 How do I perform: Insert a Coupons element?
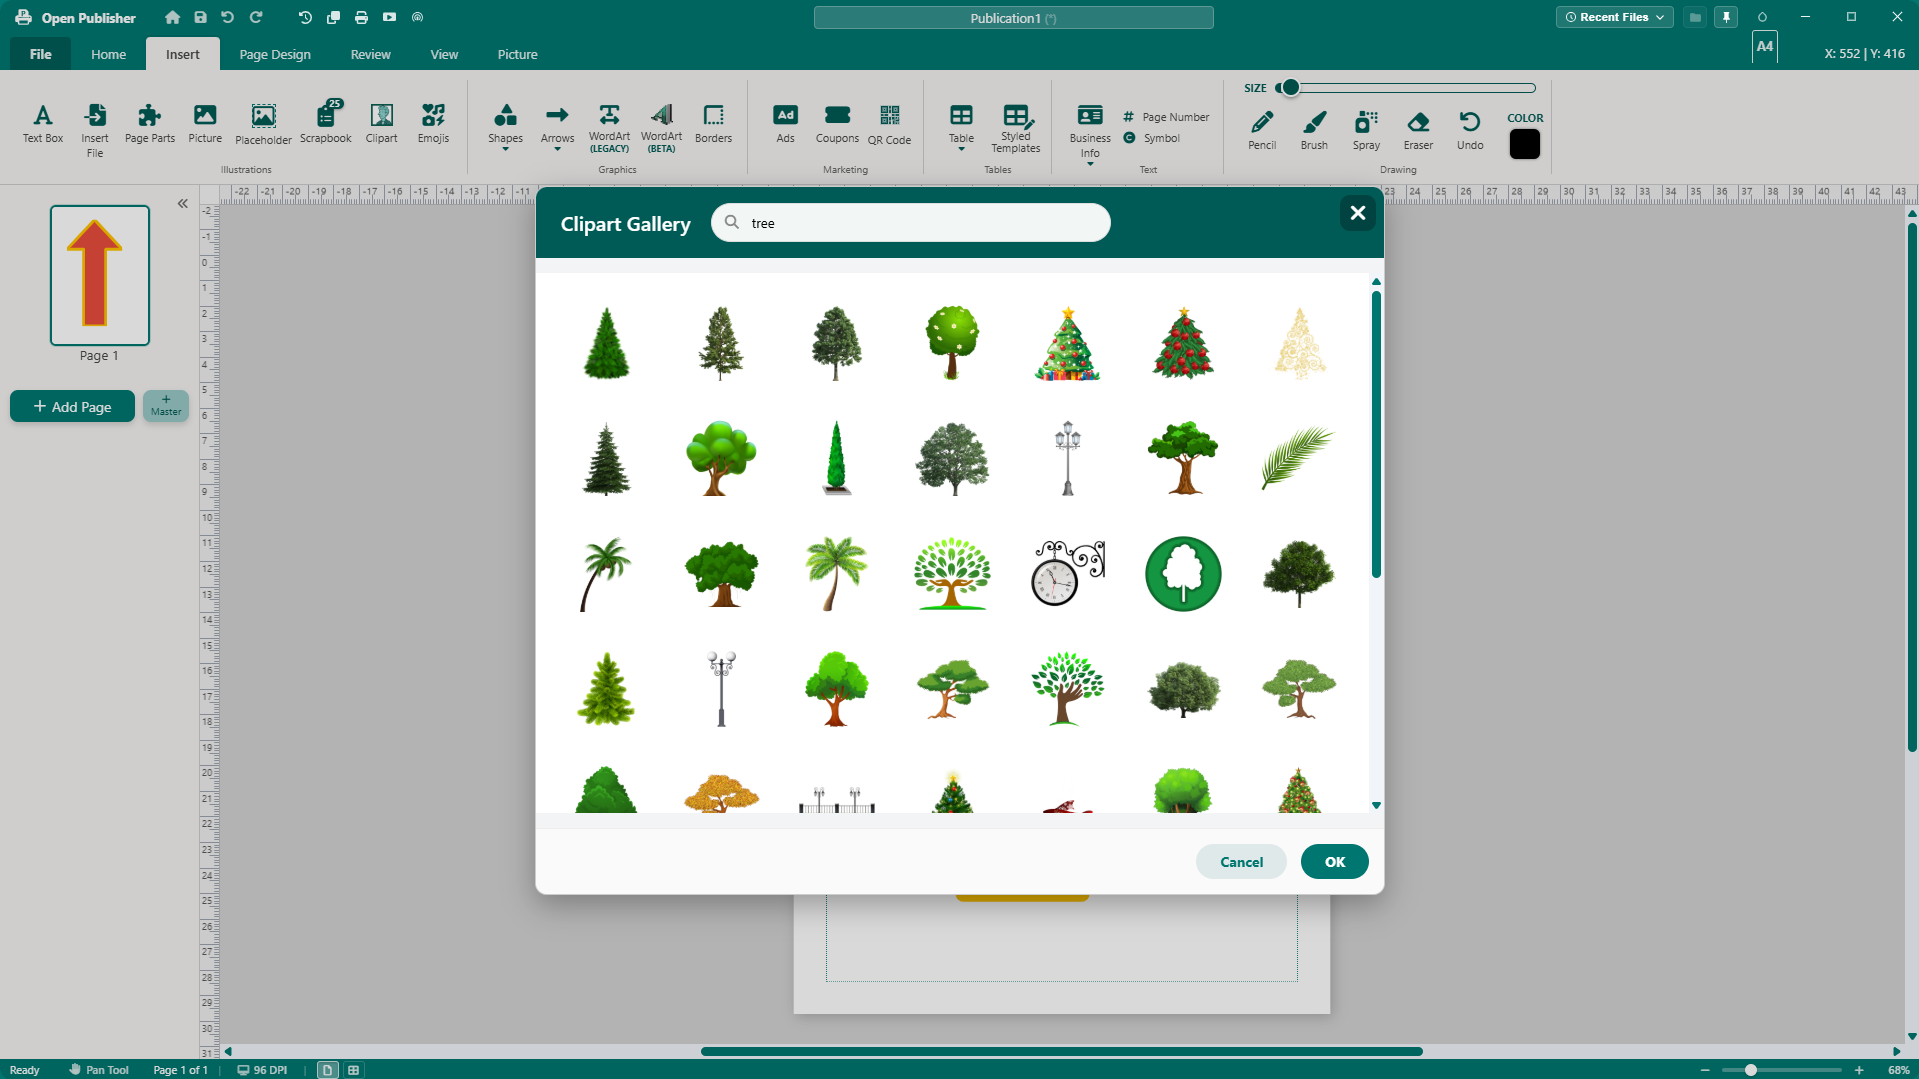(837, 124)
